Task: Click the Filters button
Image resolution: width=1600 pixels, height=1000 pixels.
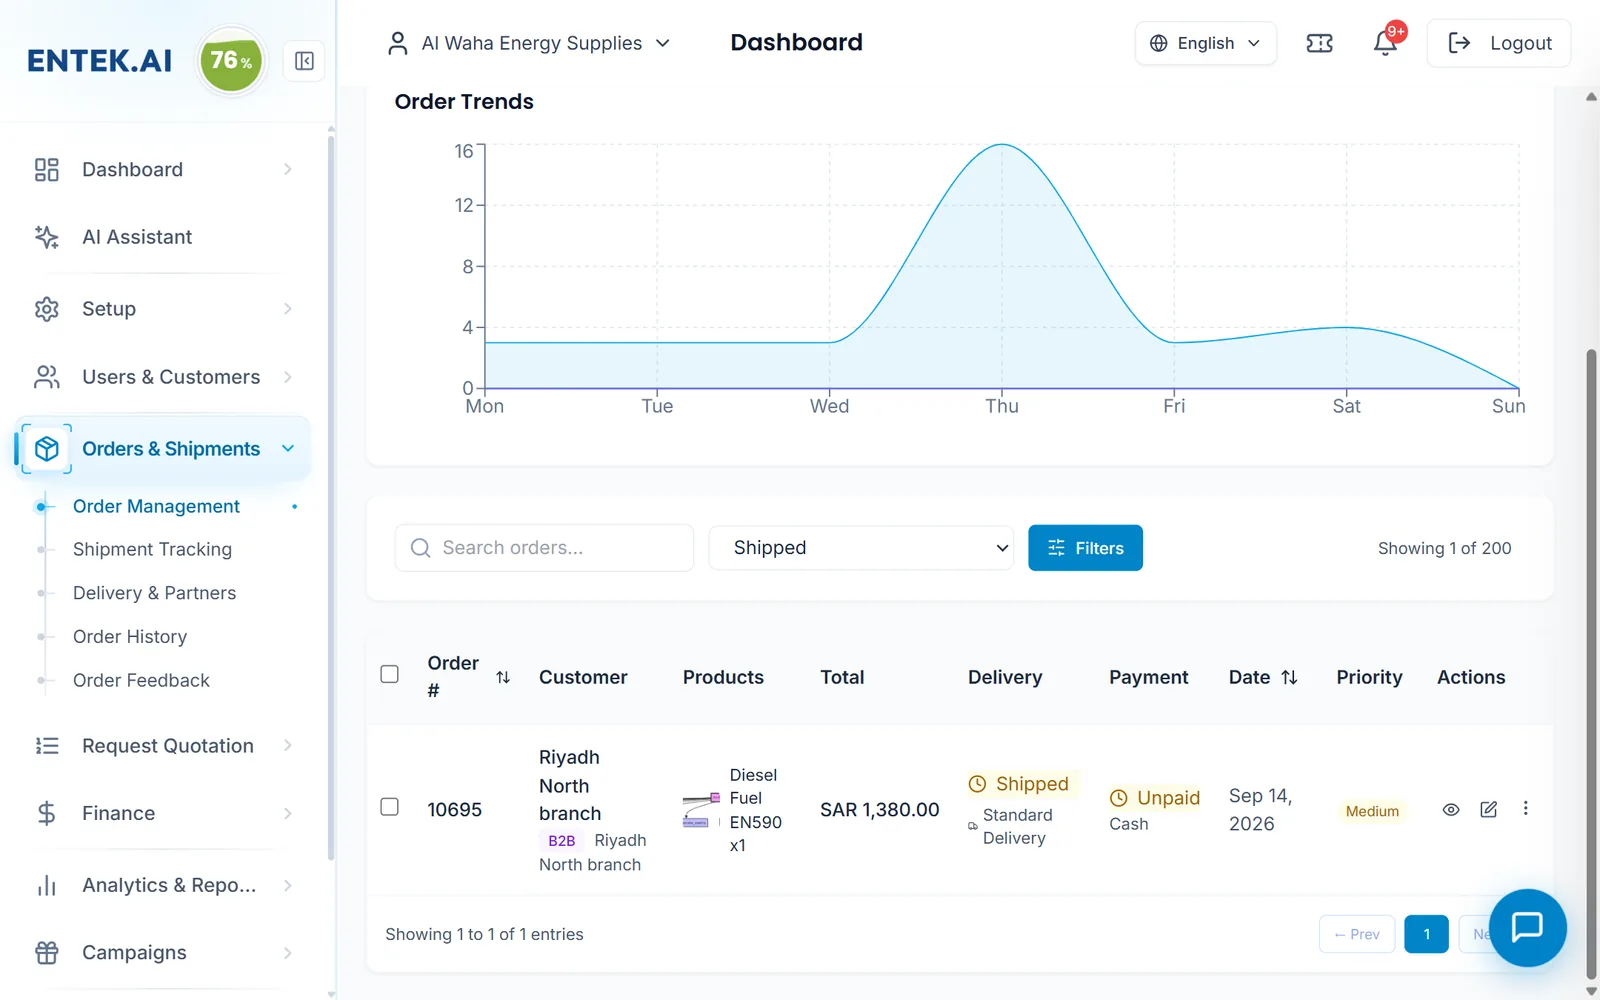Action: pos(1085,548)
